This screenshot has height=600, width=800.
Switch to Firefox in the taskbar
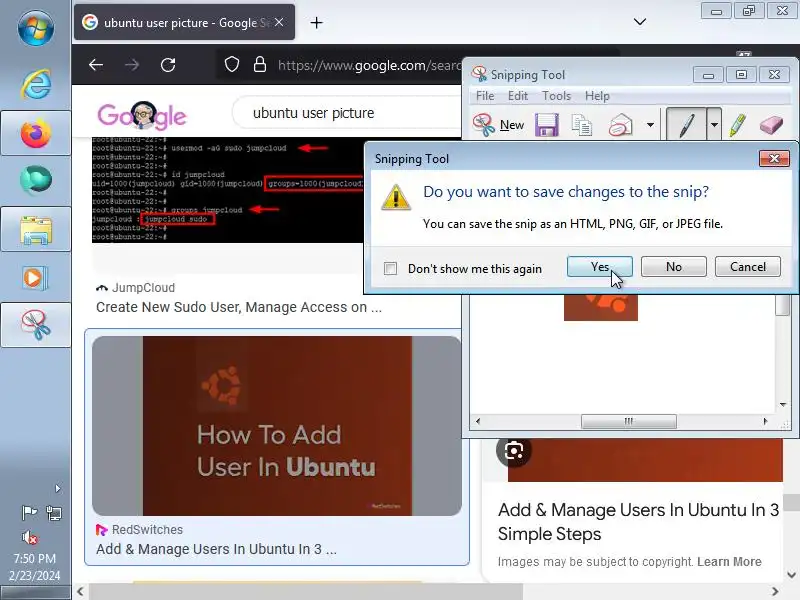(36, 133)
